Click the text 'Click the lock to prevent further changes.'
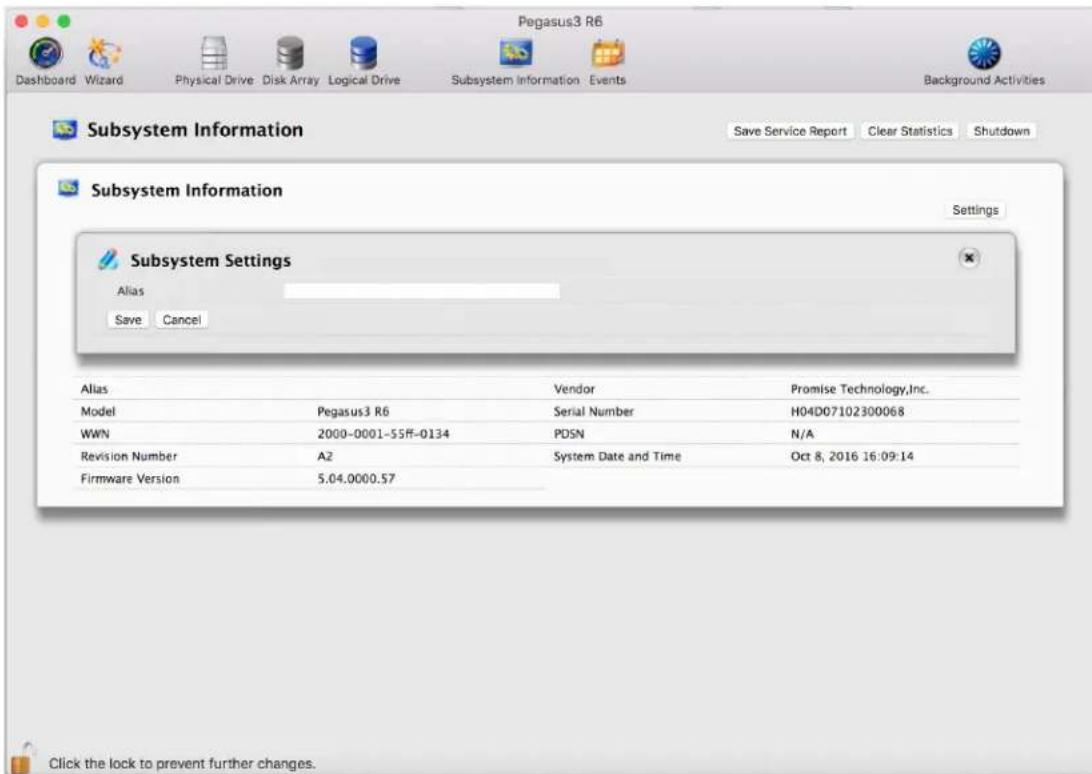The width and height of the screenshot is (1092, 774). click(182, 764)
